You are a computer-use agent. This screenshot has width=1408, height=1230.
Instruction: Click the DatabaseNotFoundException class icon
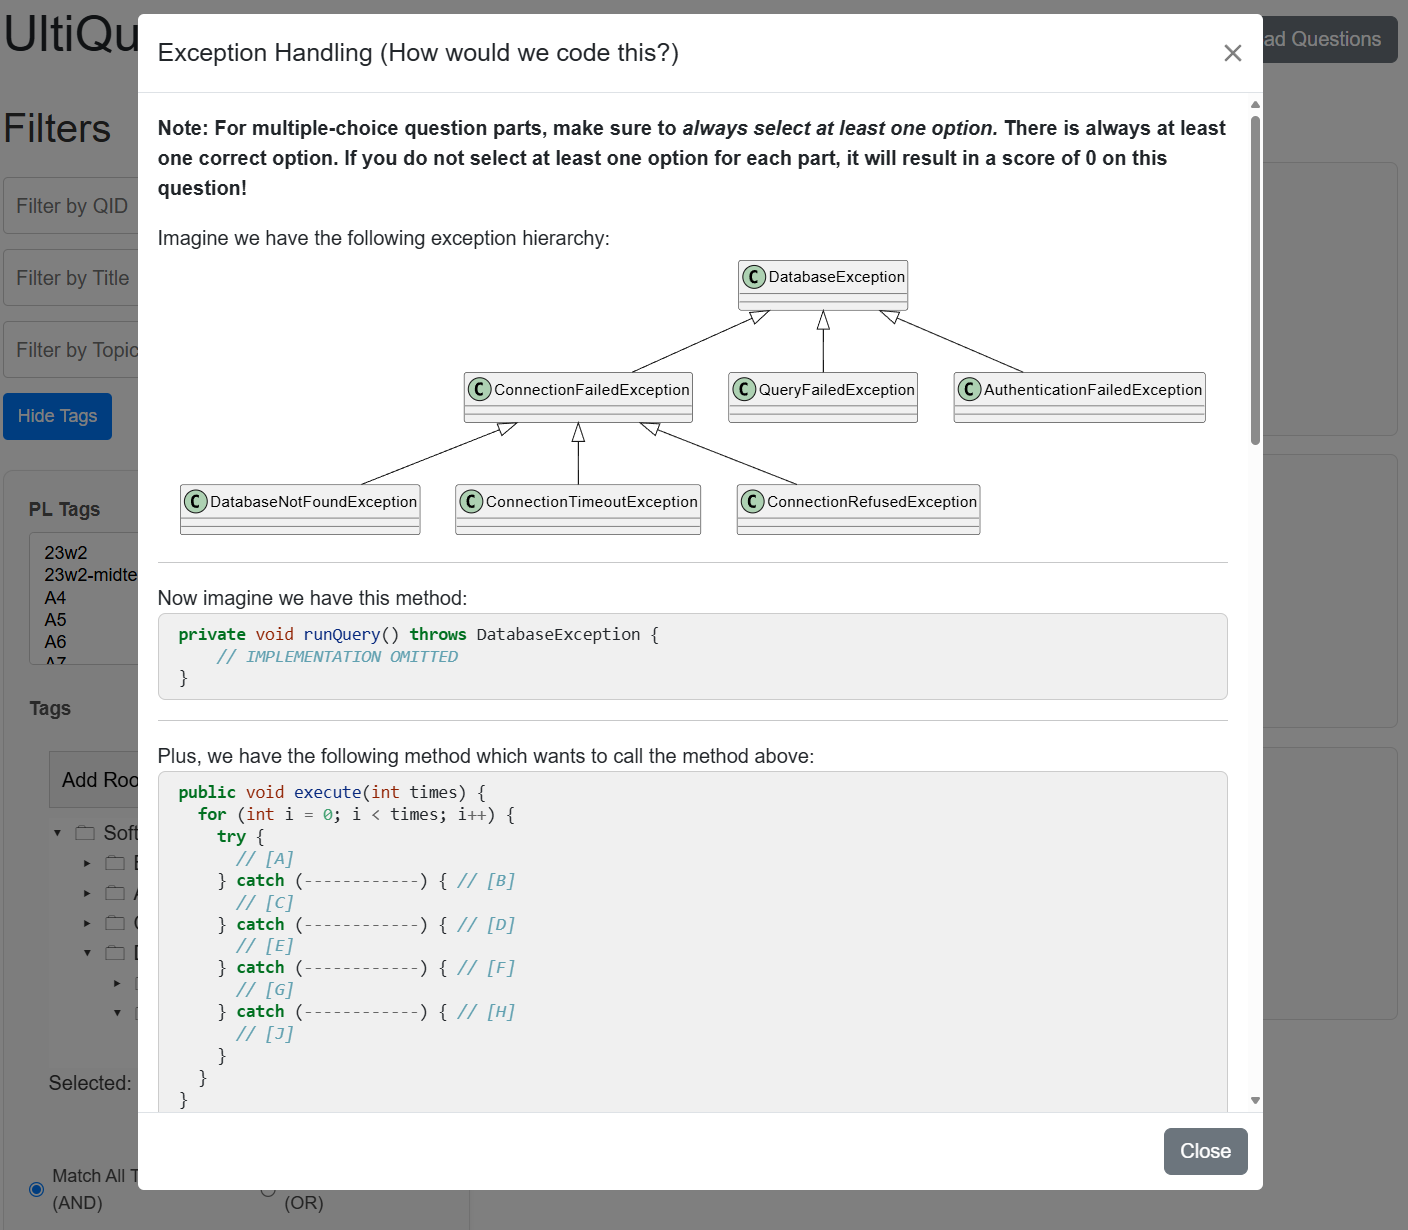click(x=196, y=501)
